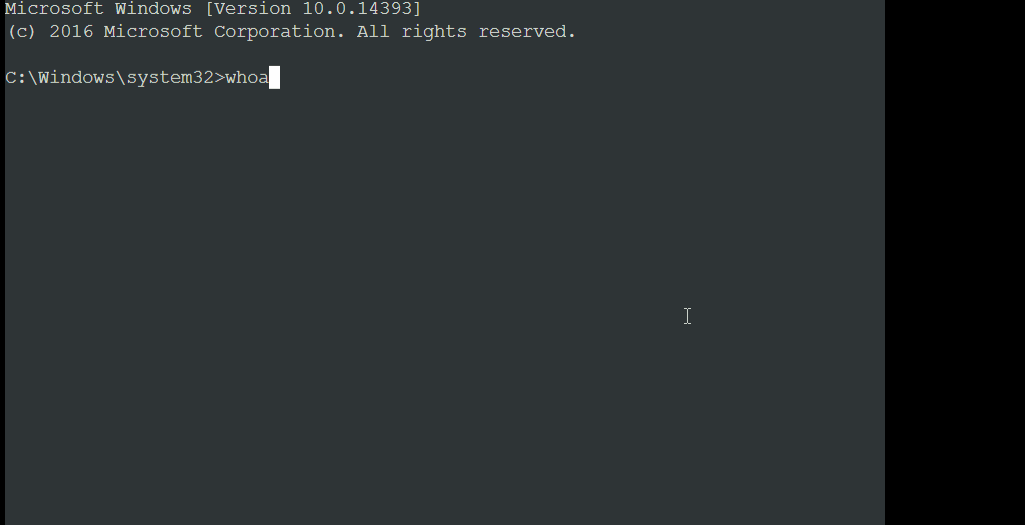Click the year "2016" in the copyright line
Image resolution: width=1025 pixels, height=525 pixels.
[71, 31]
